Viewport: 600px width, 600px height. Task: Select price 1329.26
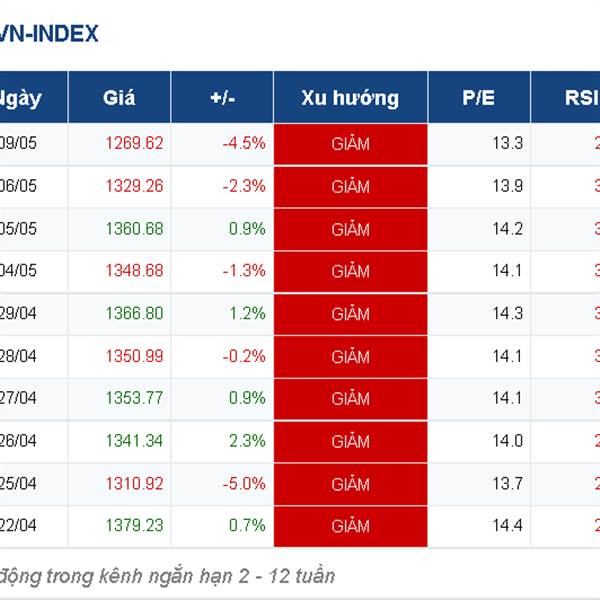[x=134, y=186]
